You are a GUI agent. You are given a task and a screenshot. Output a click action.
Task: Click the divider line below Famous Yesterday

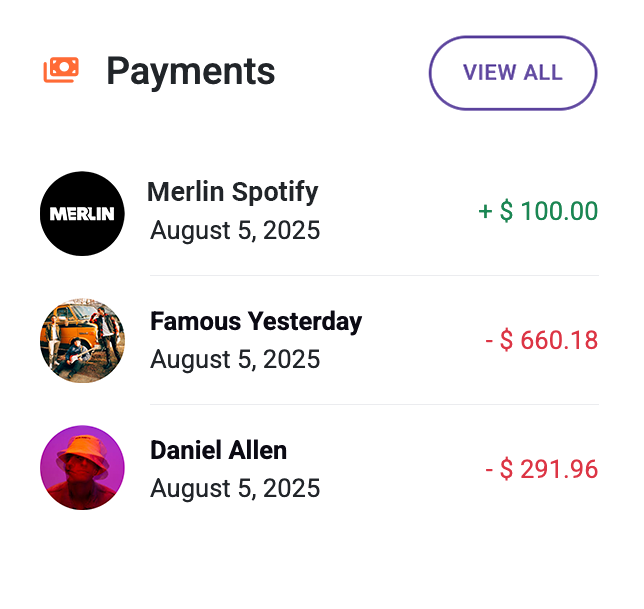374,404
